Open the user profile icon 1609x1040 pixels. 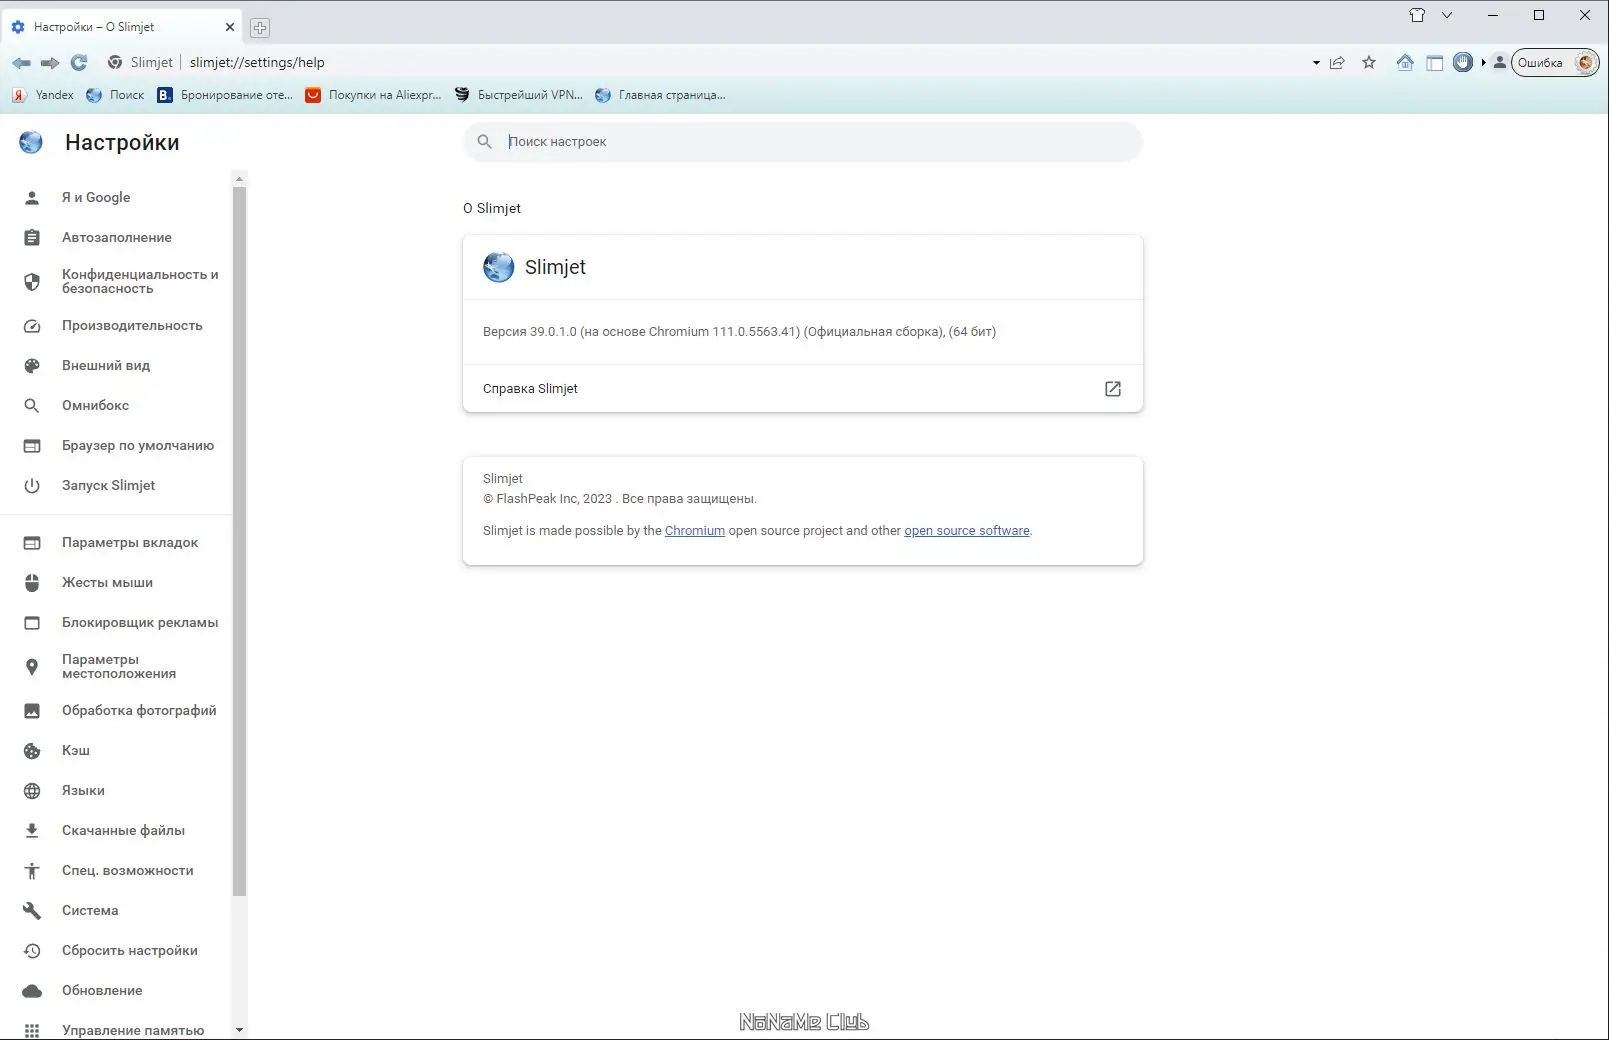1500,63
